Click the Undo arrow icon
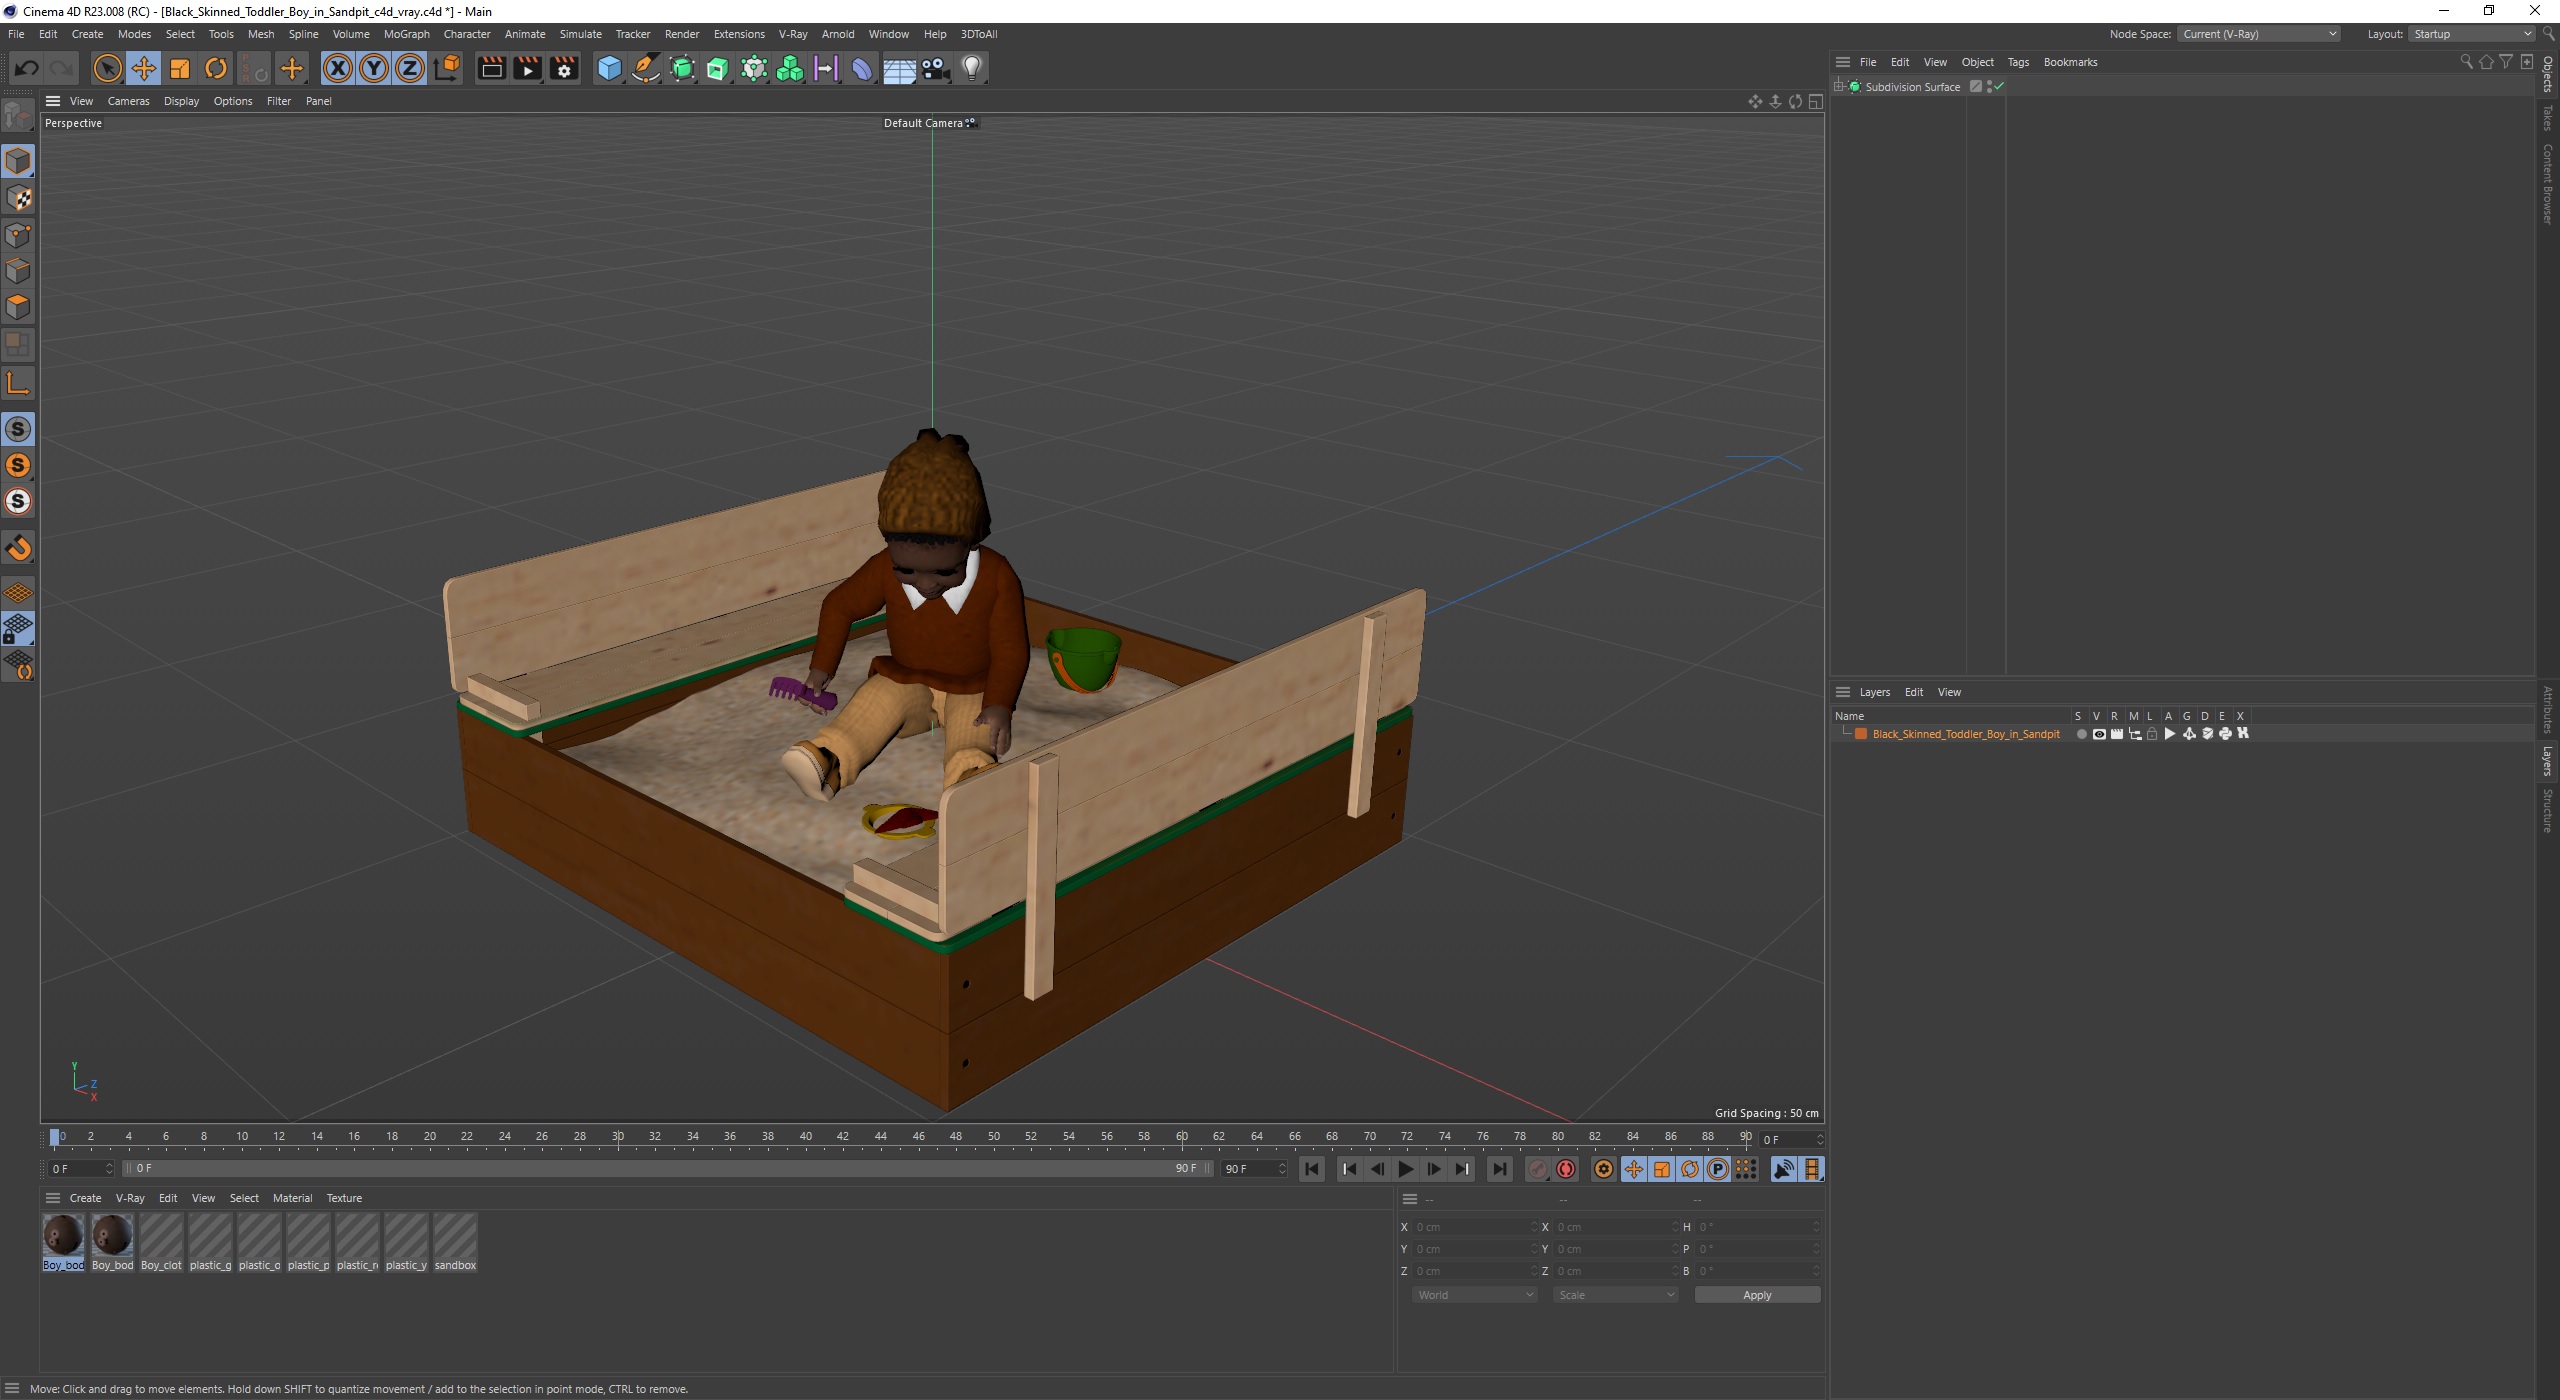 [x=27, y=68]
